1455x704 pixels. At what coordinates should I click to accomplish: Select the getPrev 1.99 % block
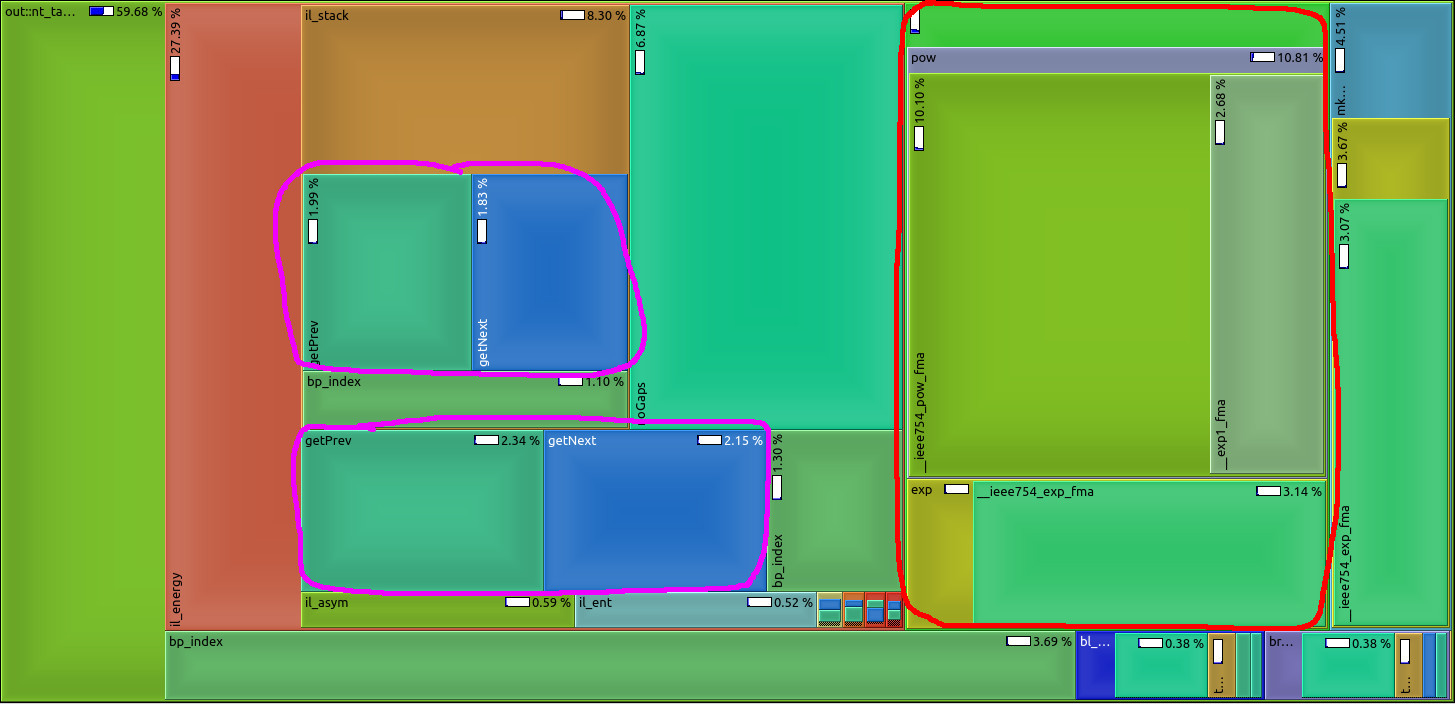(x=387, y=272)
